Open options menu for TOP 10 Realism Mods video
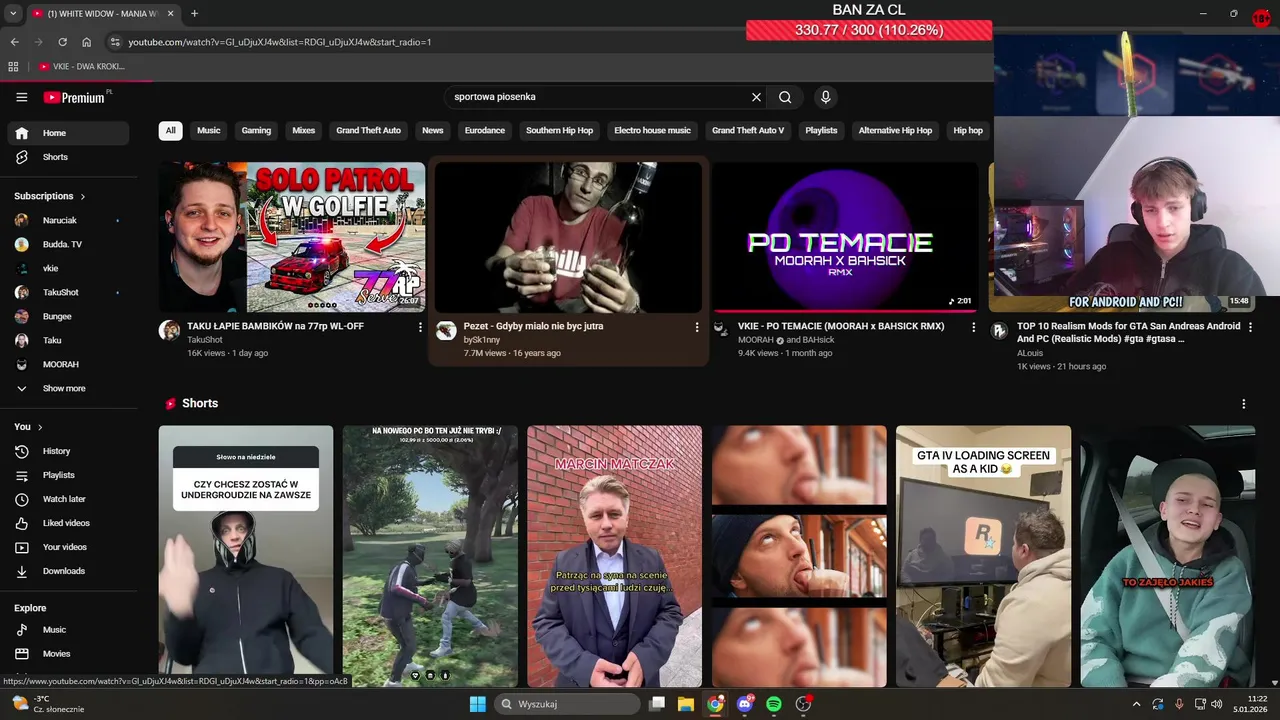The height and width of the screenshot is (720, 1280). (x=1250, y=327)
